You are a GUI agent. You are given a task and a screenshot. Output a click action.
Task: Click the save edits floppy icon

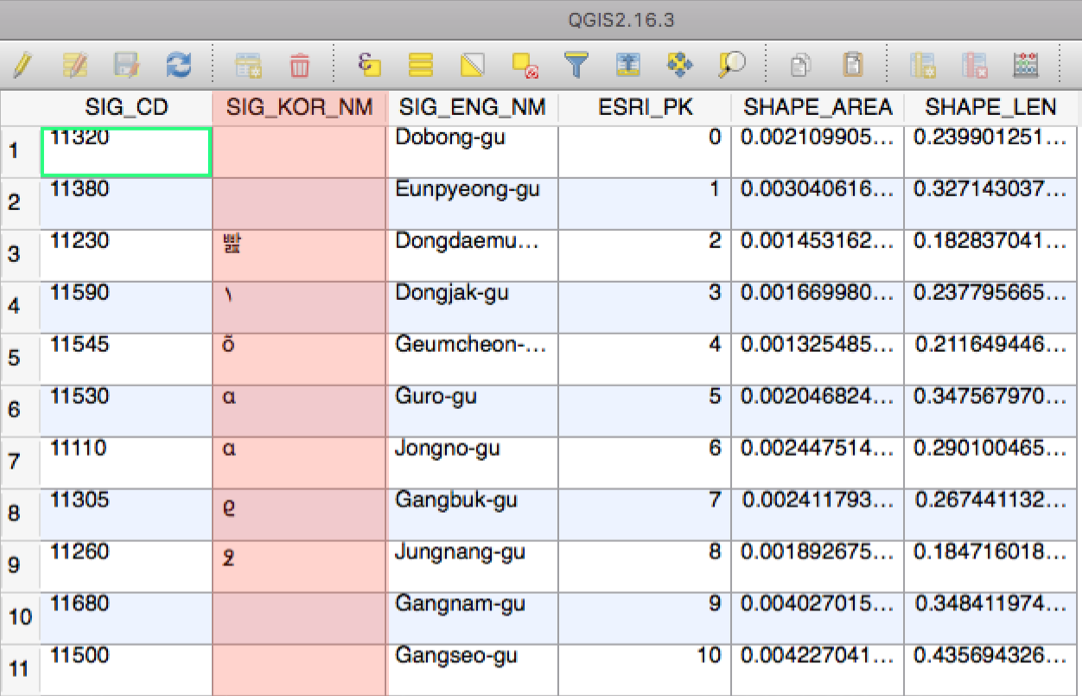127,66
